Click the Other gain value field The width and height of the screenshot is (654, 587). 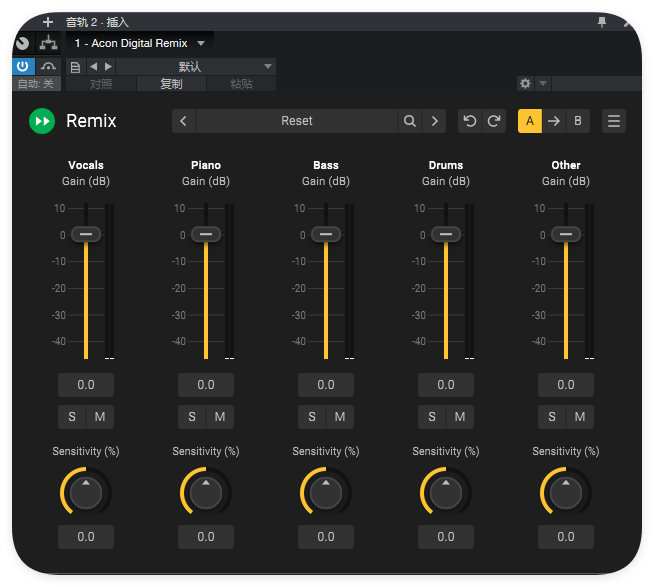click(x=566, y=385)
